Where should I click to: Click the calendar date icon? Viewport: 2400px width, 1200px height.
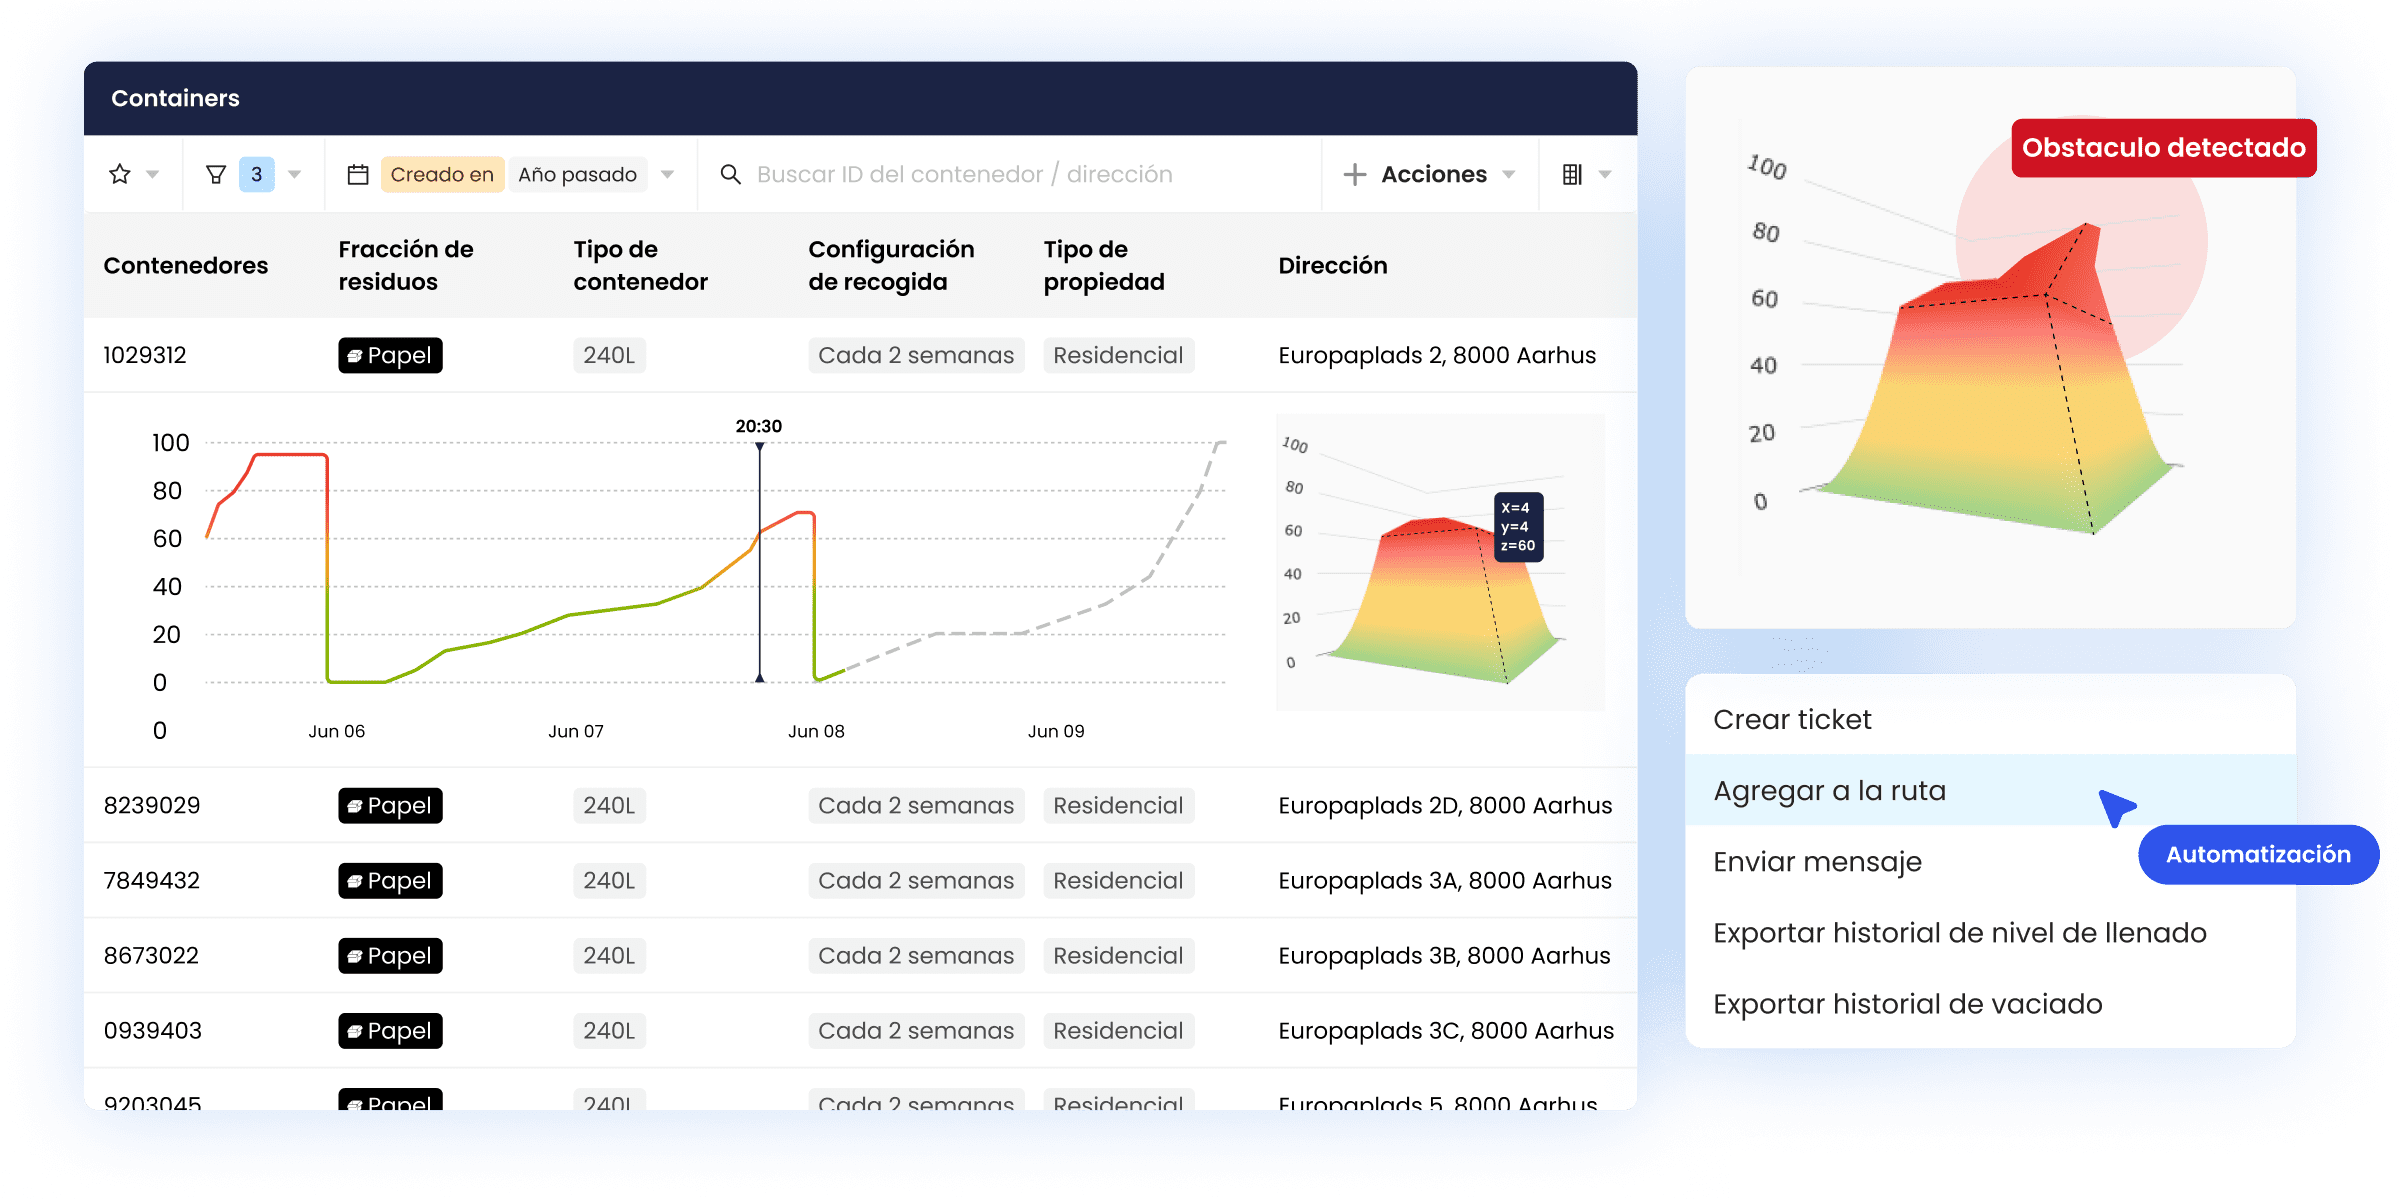pos(358,175)
